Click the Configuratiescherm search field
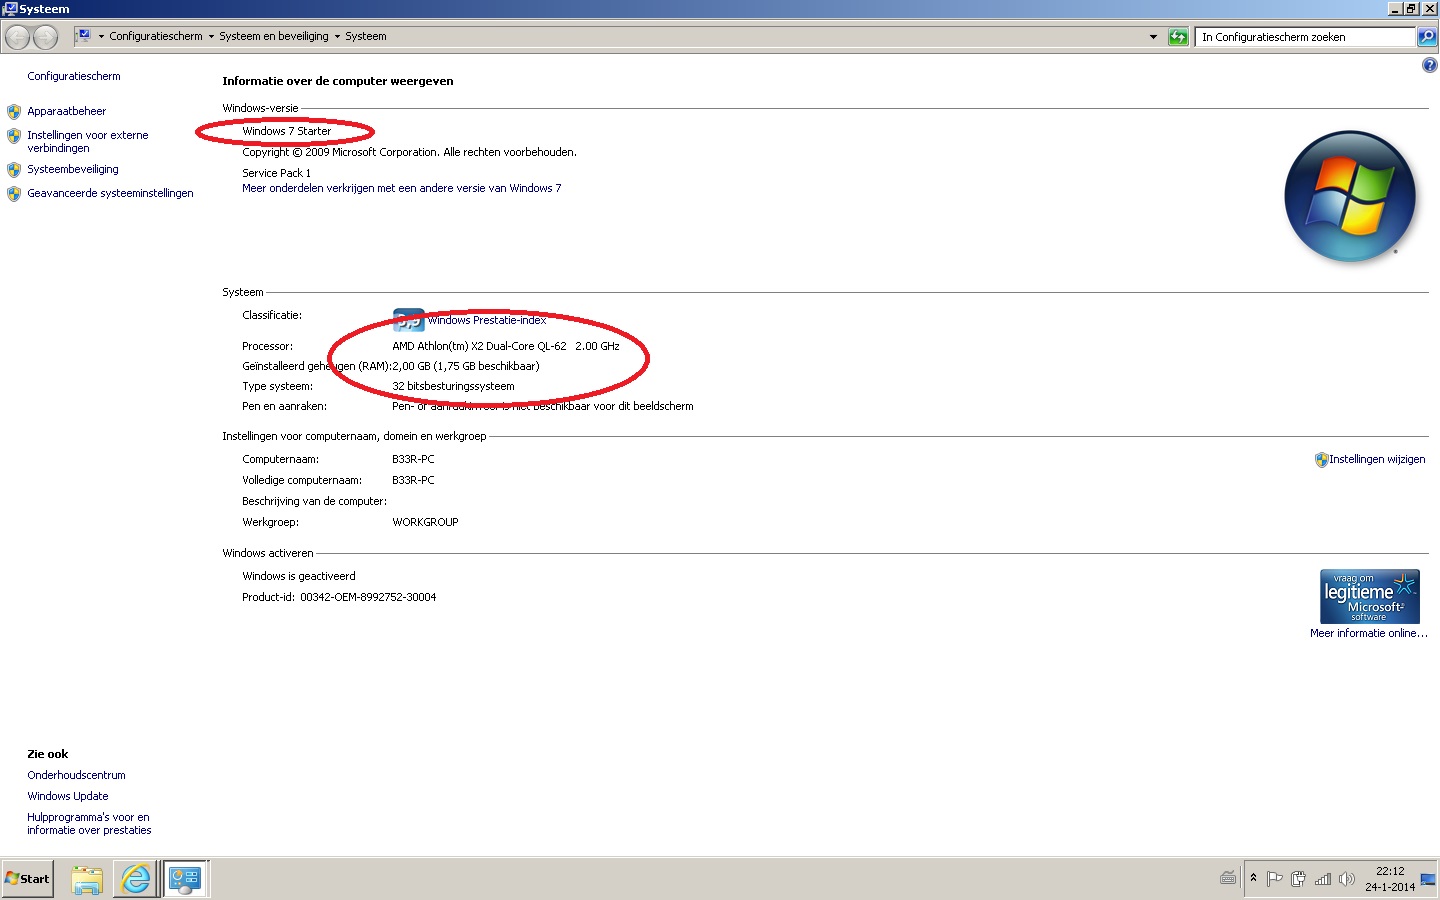 1306,37
